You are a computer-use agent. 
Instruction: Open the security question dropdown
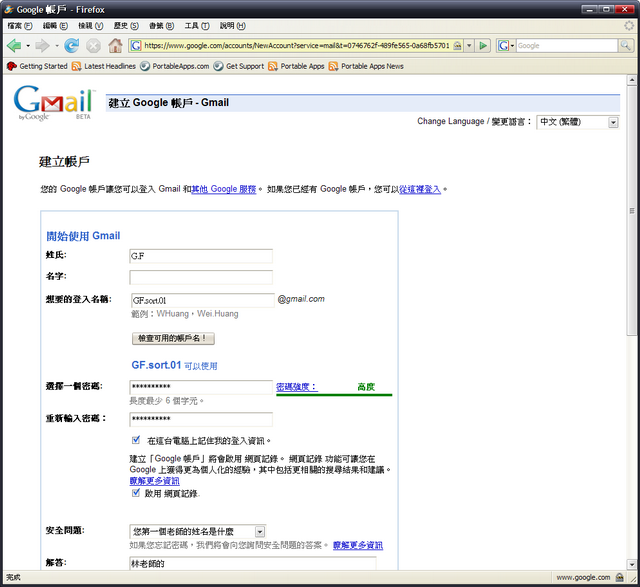[x=198, y=531]
